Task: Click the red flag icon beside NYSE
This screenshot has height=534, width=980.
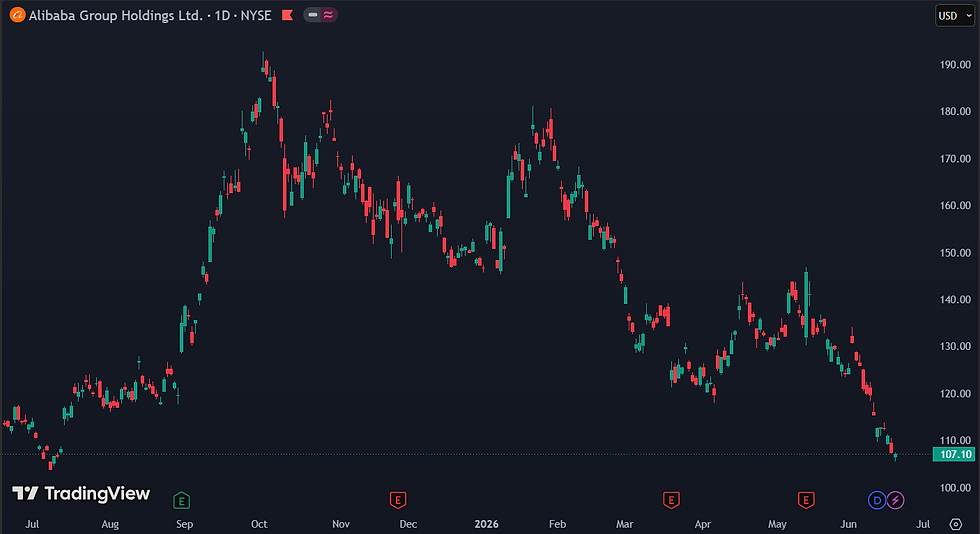Action: pyautogui.click(x=288, y=15)
